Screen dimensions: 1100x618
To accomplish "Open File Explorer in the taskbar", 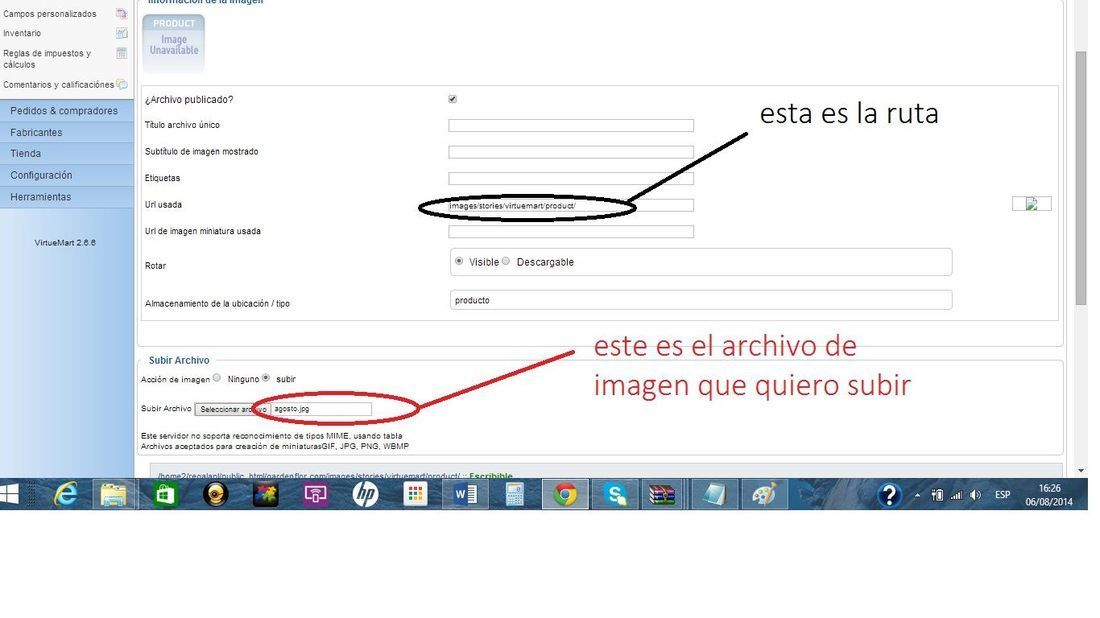I will pyautogui.click(x=114, y=495).
